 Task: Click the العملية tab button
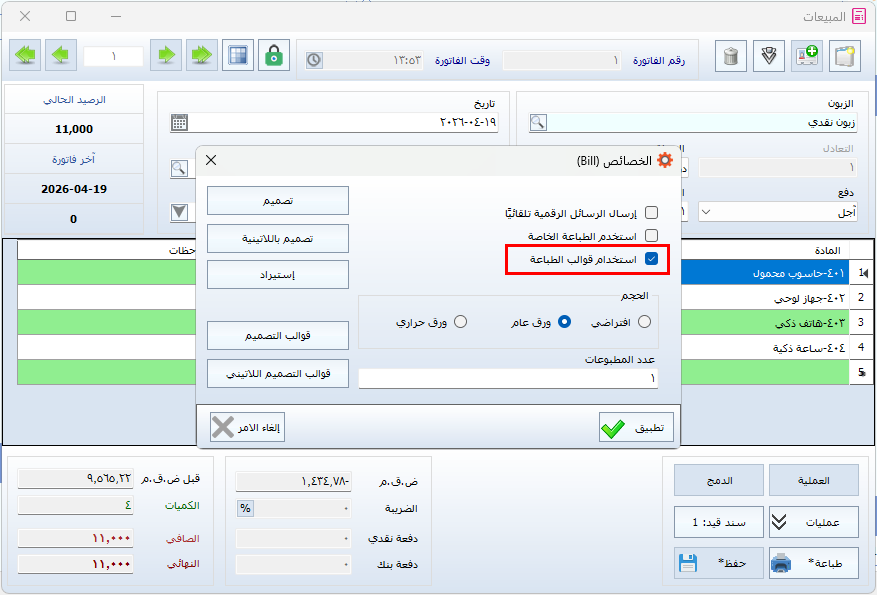[x=813, y=480]
